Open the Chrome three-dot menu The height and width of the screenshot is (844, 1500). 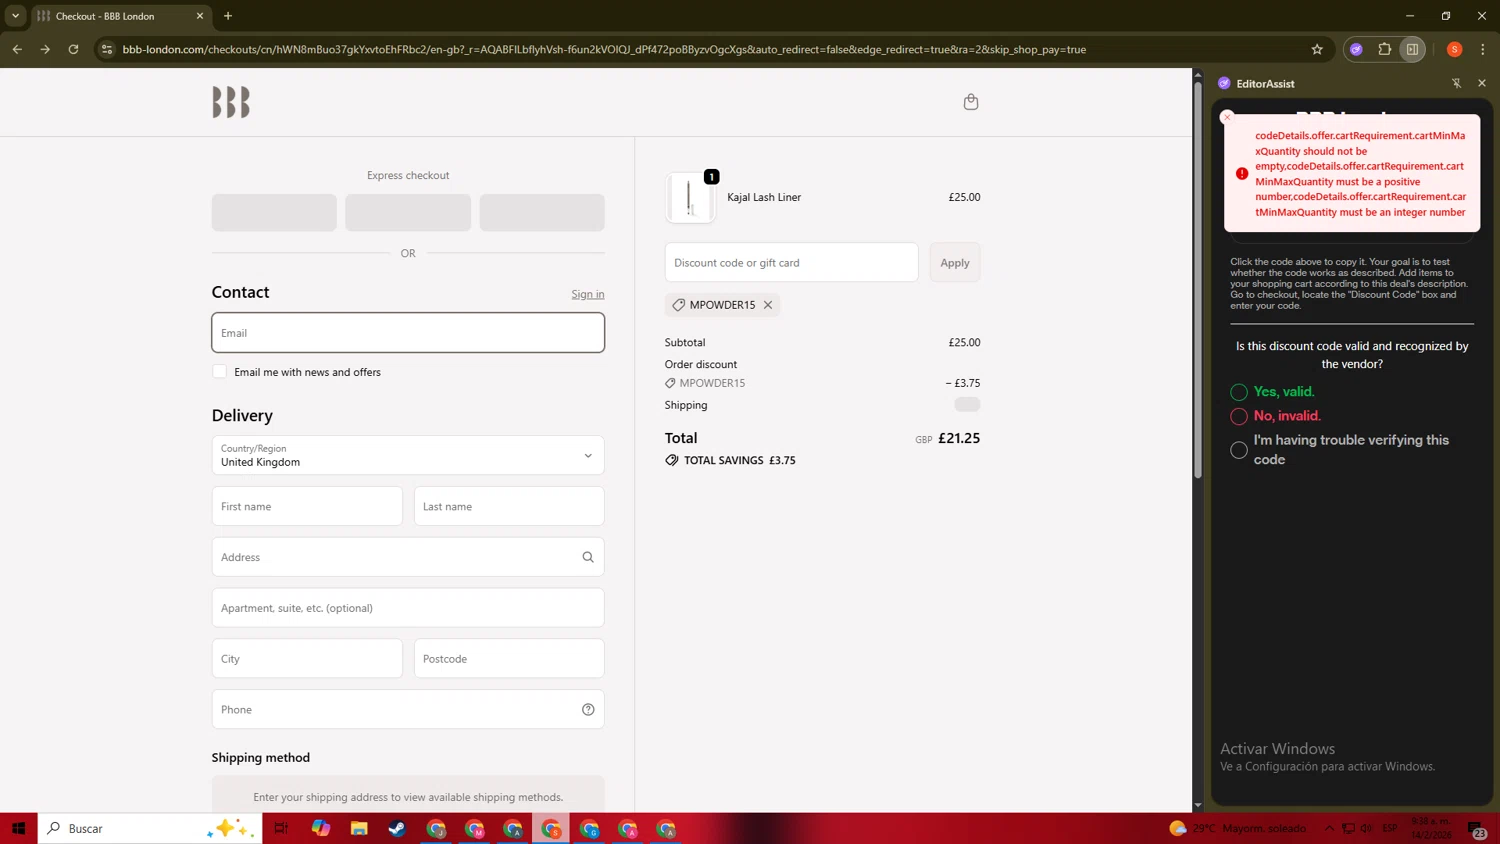tap(1482, 49)
